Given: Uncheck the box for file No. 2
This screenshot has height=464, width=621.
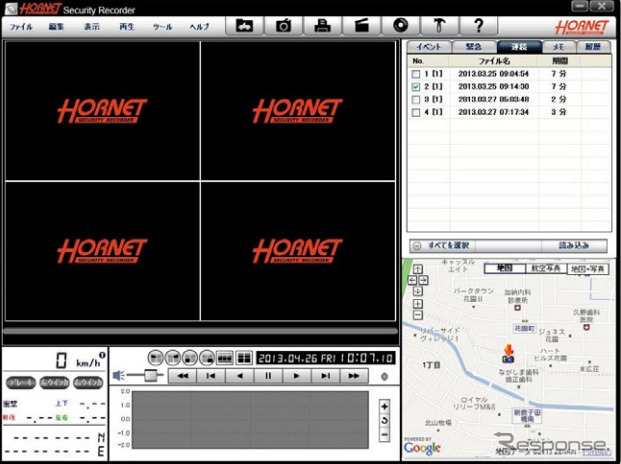Looking at the screenshot, I should click(416, 87).
